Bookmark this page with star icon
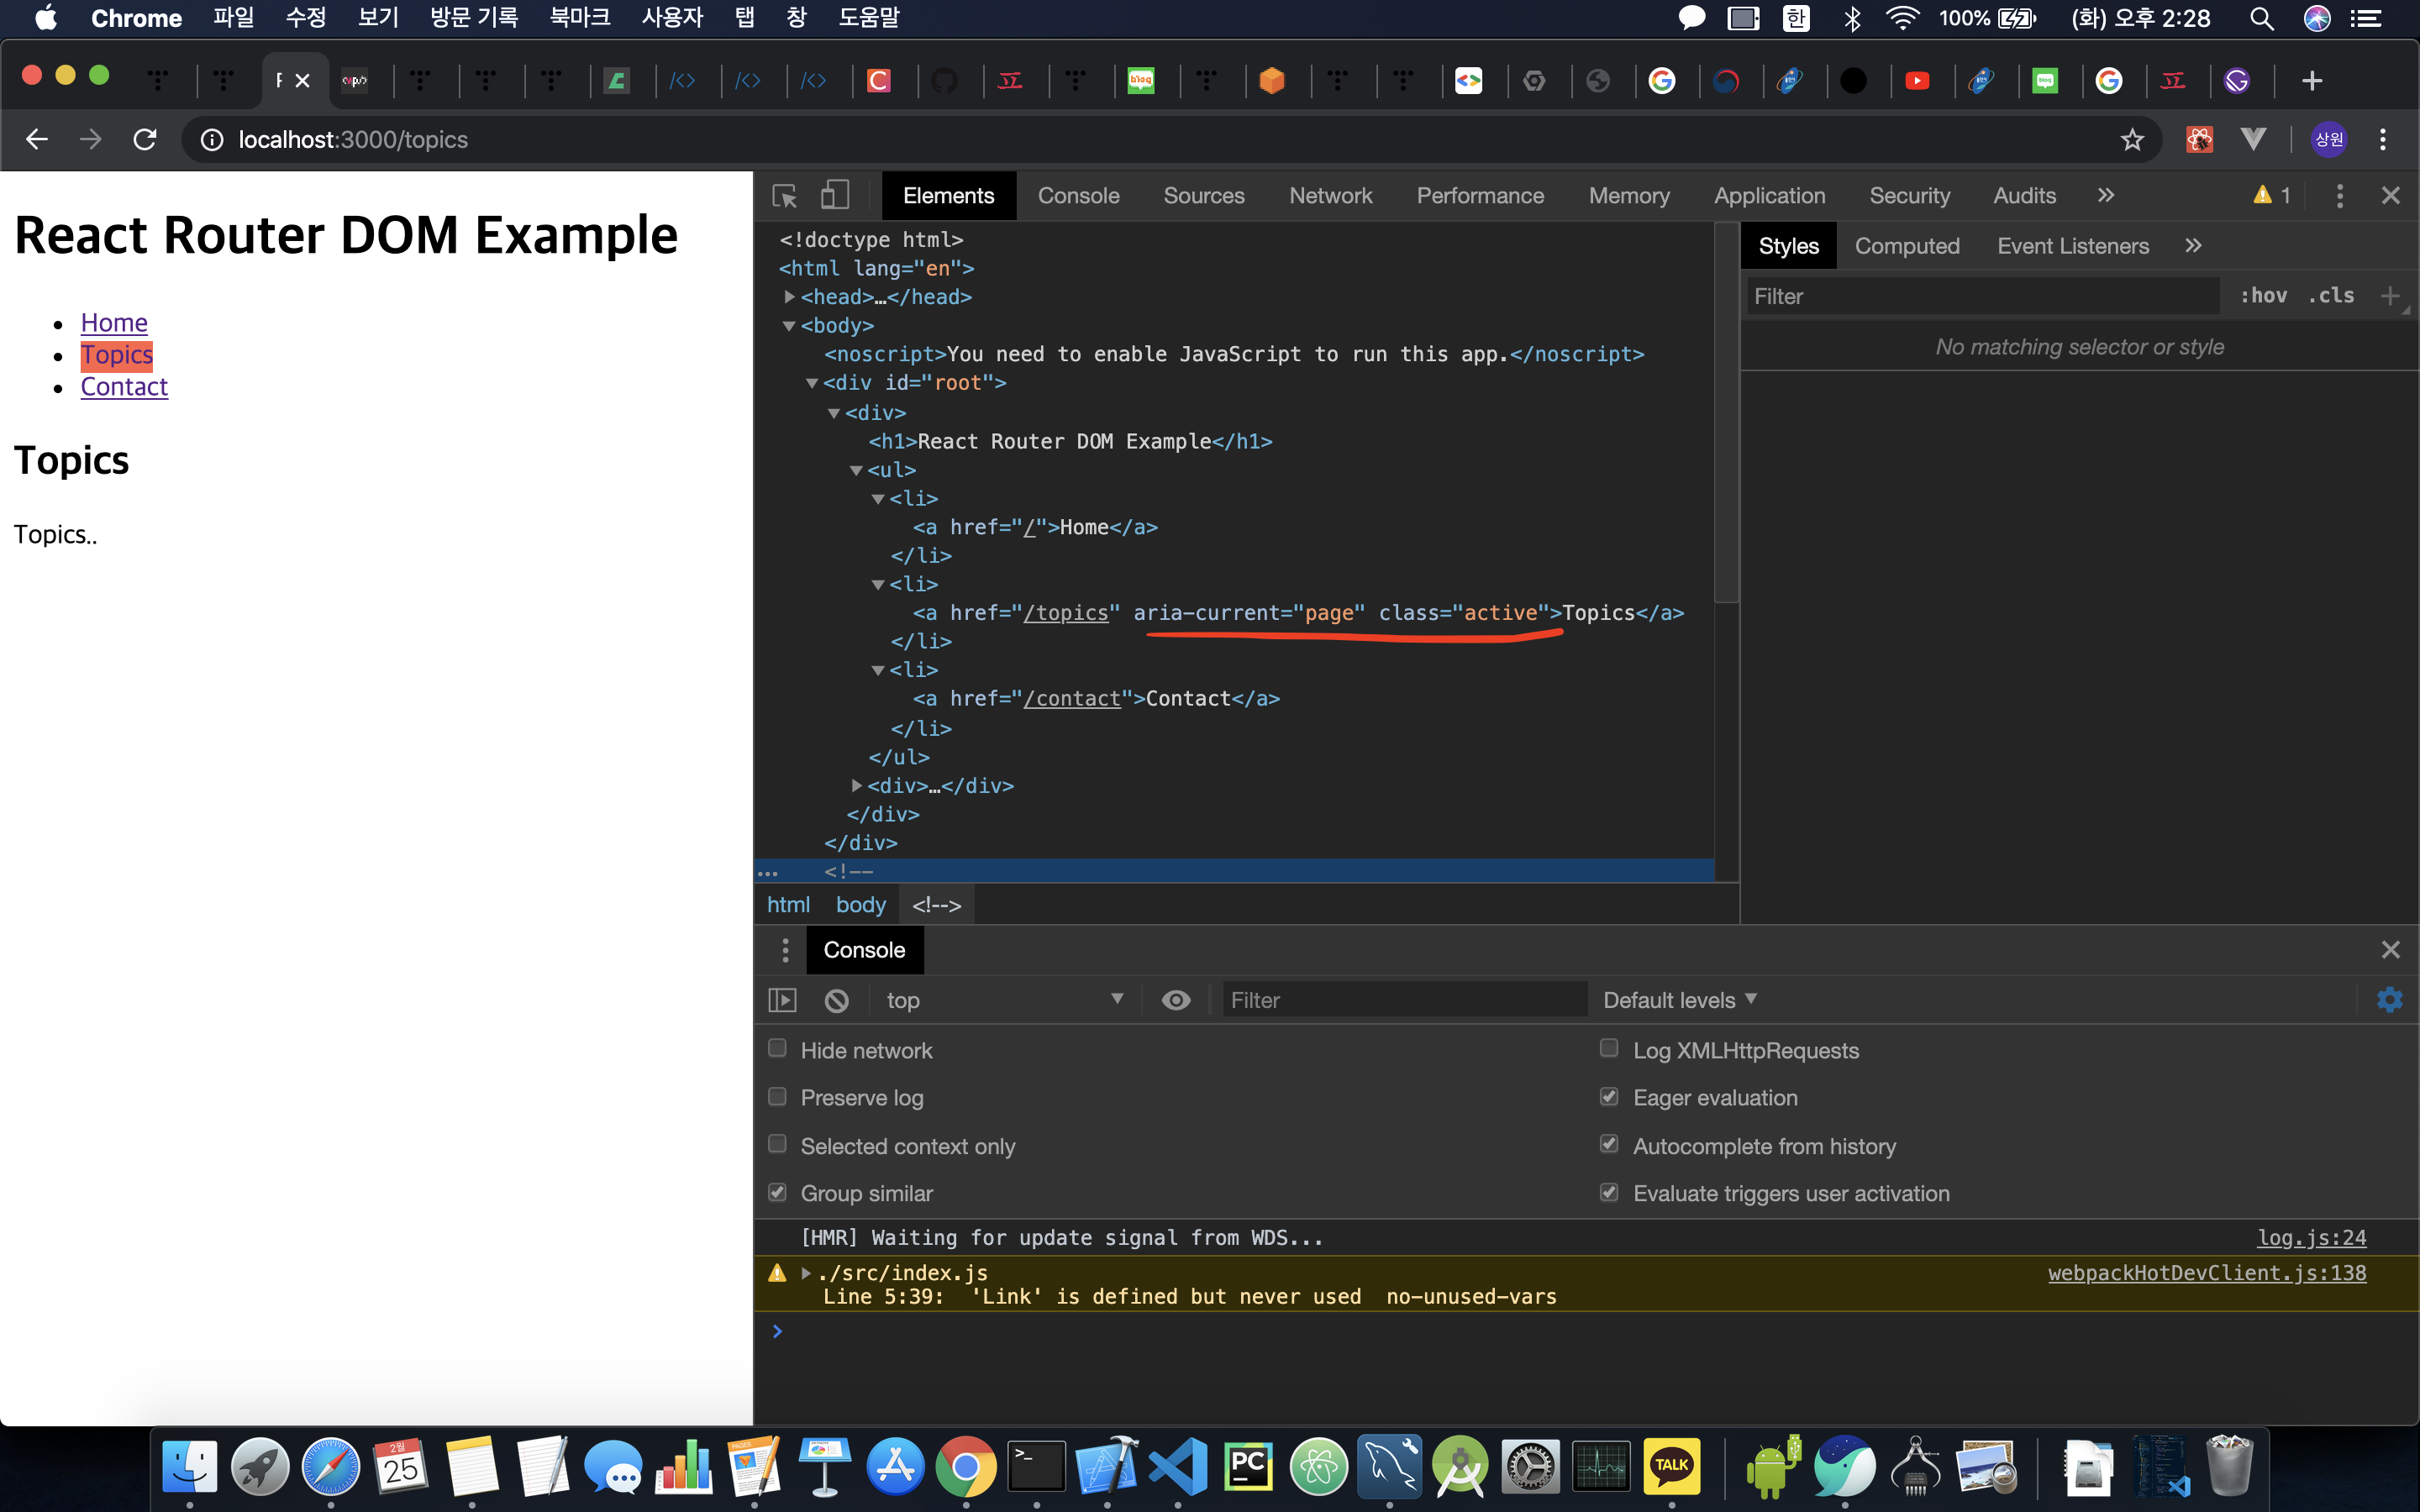This screenshot has height=1512, width=2420. tap(2132, 140)
